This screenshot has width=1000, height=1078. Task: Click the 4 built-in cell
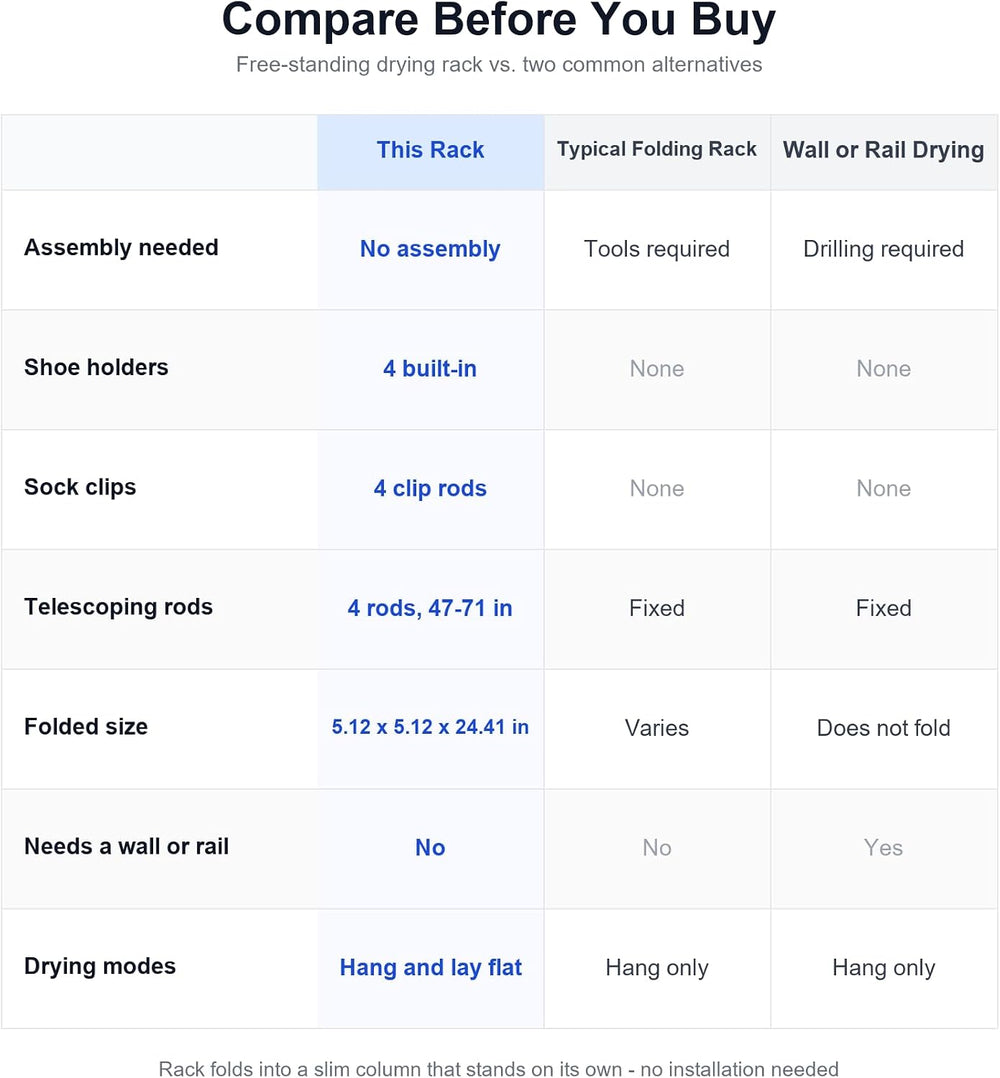(x=430, y=368)
